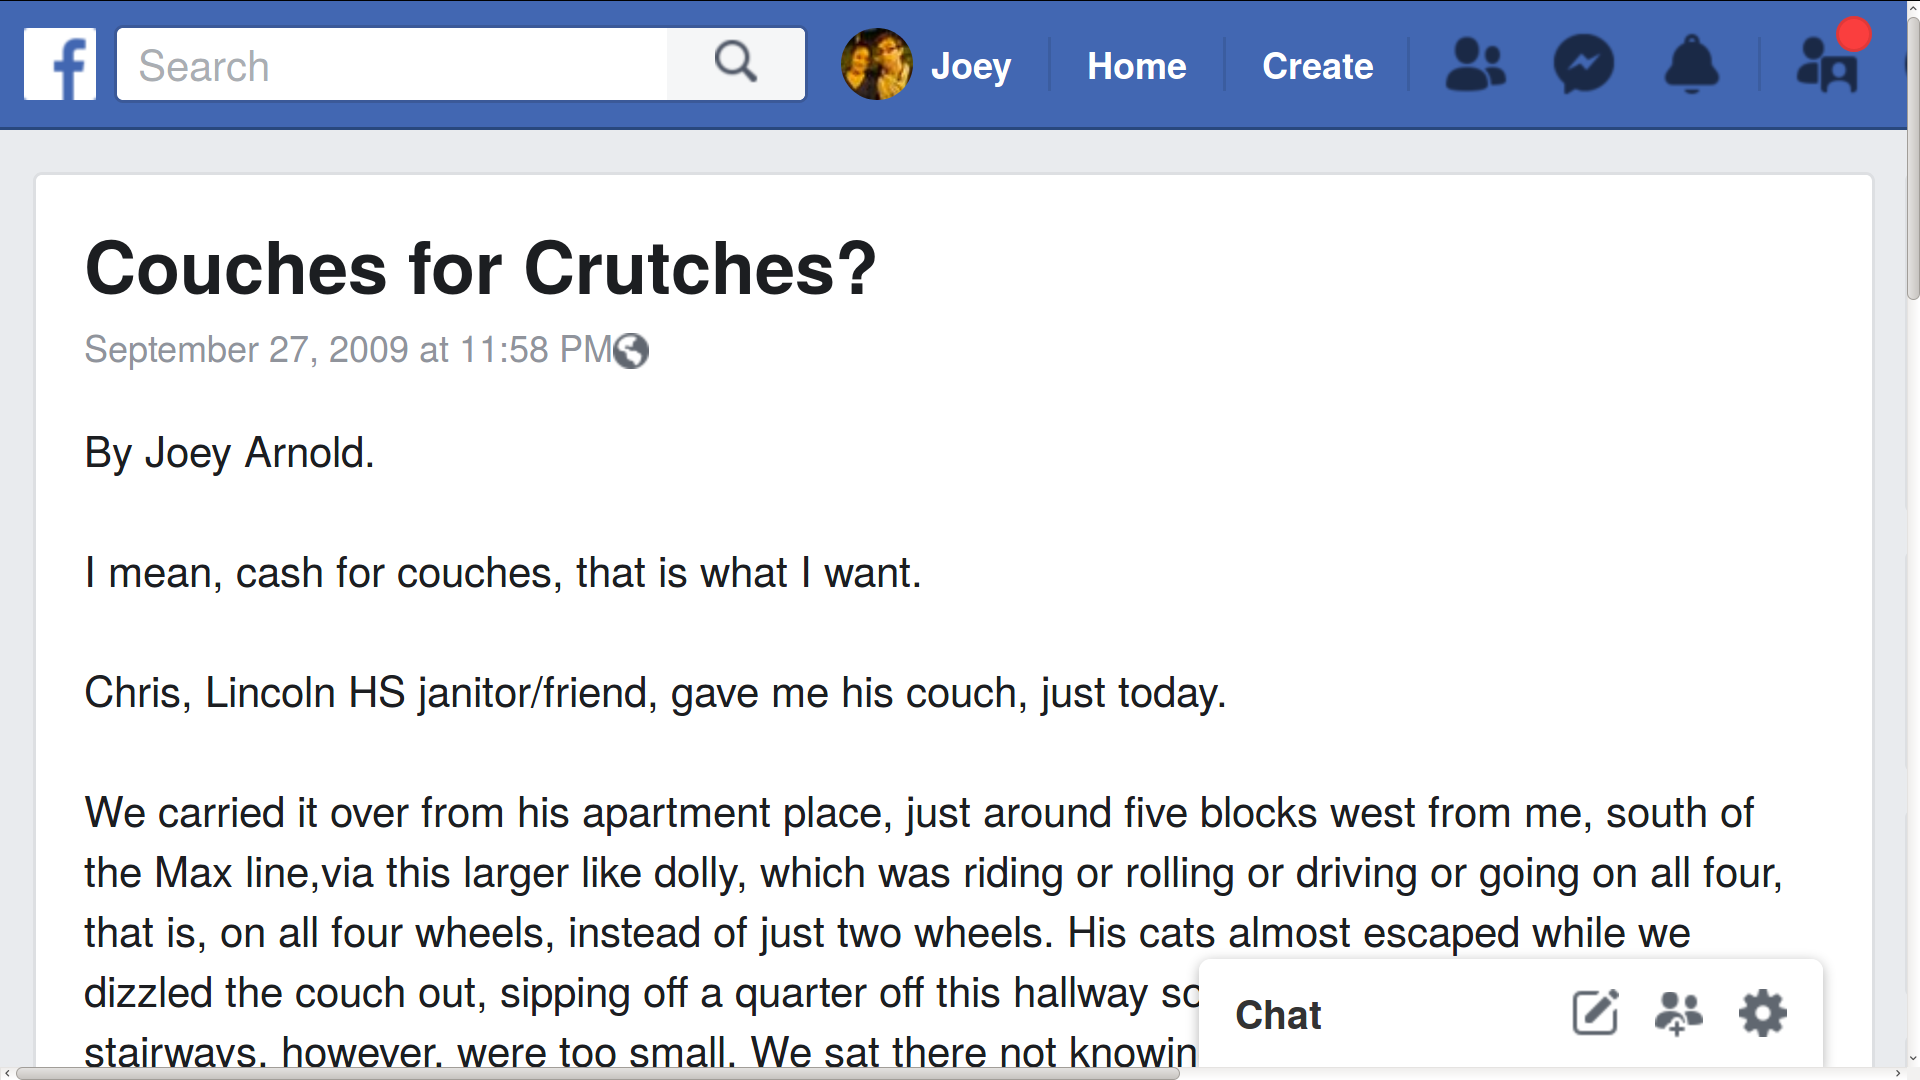Click Joey's profile picture thumbnail

(x=876, y=65)
